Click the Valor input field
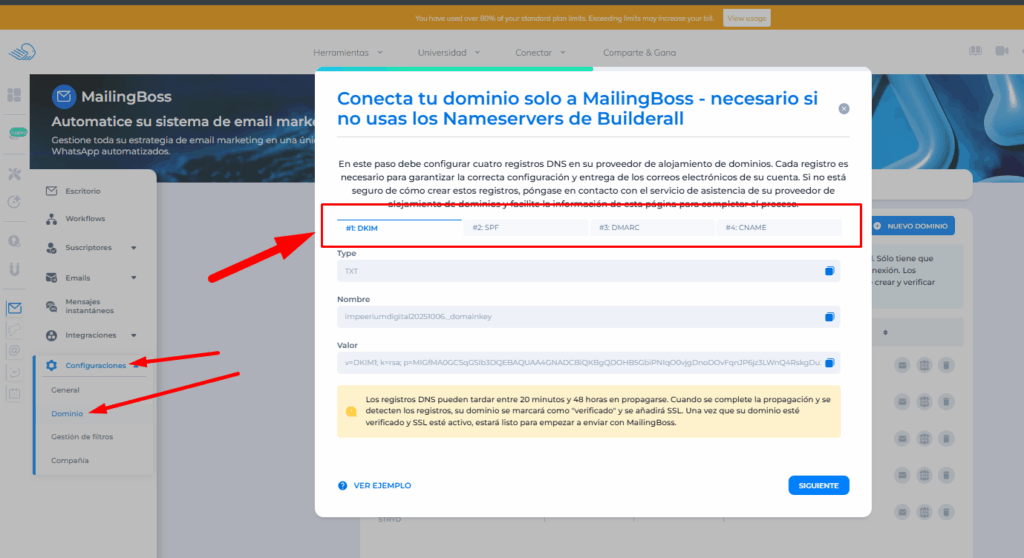1024x558 pixels. pos(580,363)
